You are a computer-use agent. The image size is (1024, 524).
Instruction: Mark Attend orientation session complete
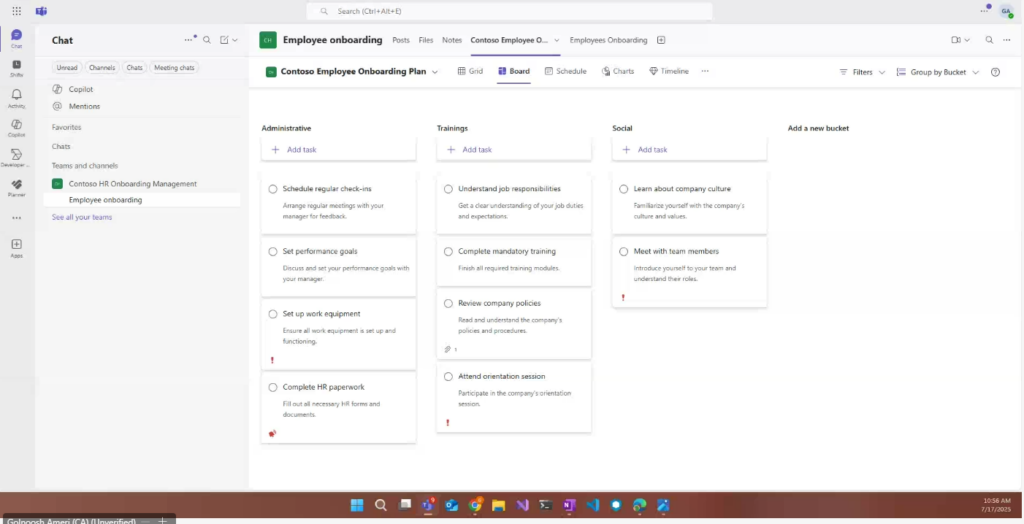(x=448, y=377)
